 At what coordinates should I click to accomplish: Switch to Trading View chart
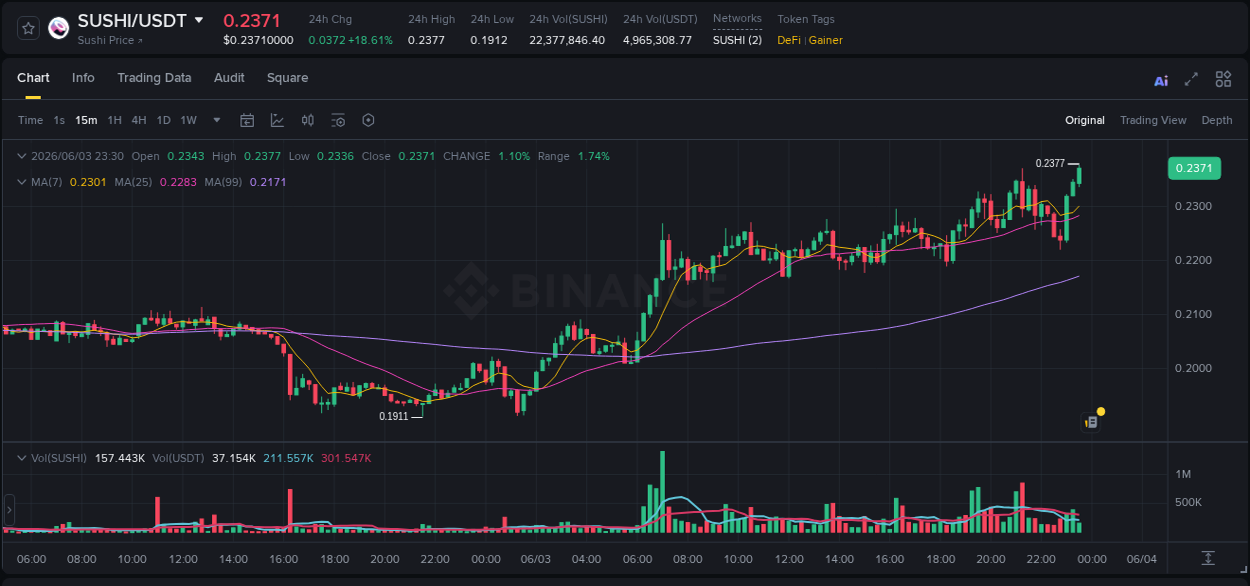tap(1153, 120)
